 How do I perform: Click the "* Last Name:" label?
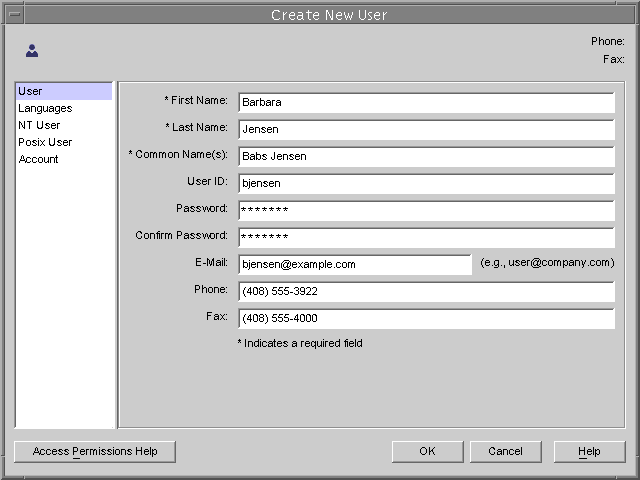(x=196, y=127)
